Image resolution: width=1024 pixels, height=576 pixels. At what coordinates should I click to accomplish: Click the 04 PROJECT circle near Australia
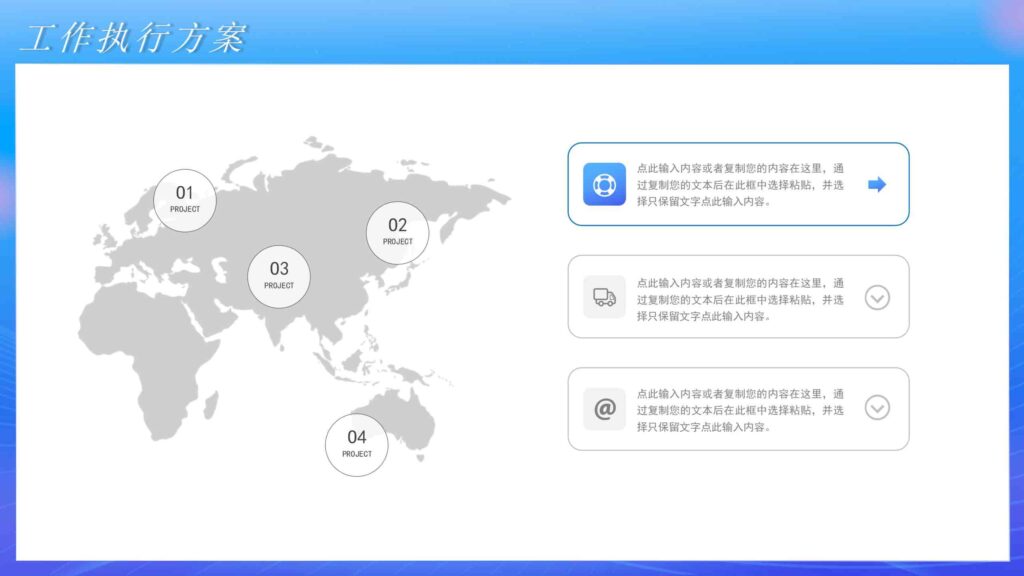(356, 445)
